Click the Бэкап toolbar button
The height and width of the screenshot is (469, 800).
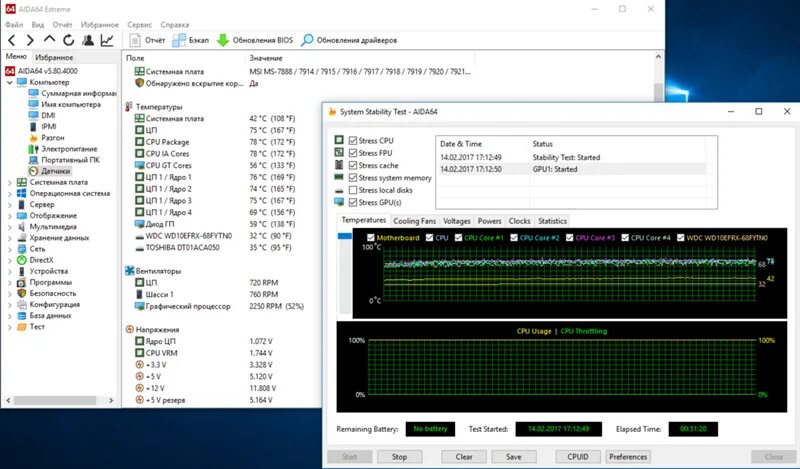(x=191, y=40)
